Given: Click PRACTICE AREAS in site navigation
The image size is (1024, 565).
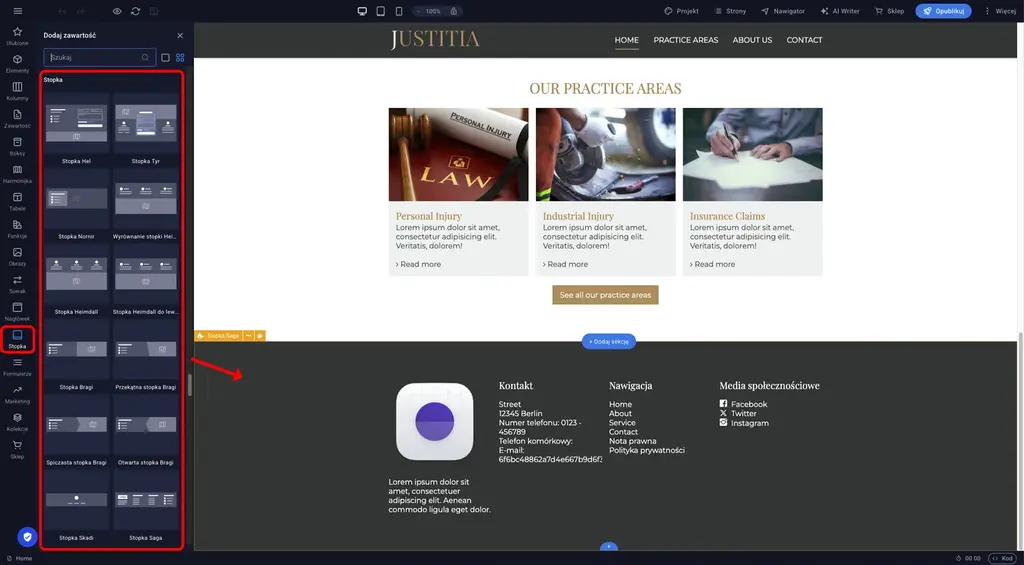Looking at the screenshot, I should pos(686,40).
